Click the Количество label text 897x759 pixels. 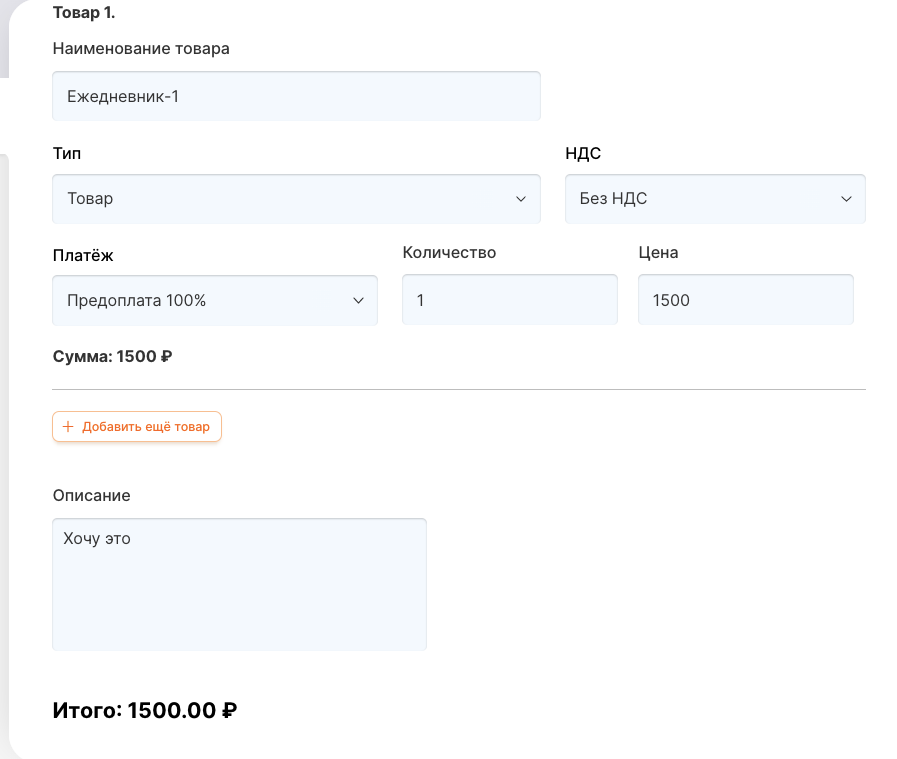(x=449, y=253)
